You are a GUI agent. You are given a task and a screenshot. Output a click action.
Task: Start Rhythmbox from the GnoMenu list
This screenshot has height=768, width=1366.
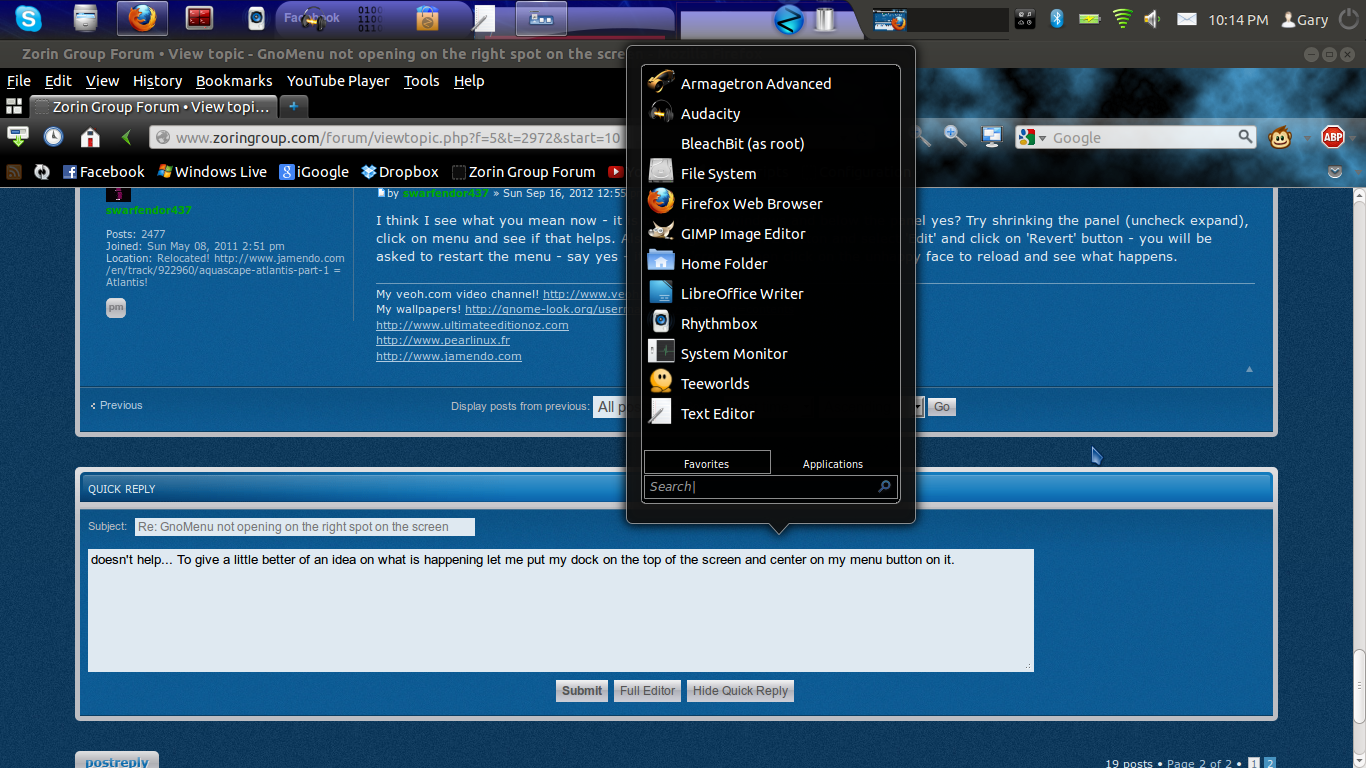tap(718, 324)
